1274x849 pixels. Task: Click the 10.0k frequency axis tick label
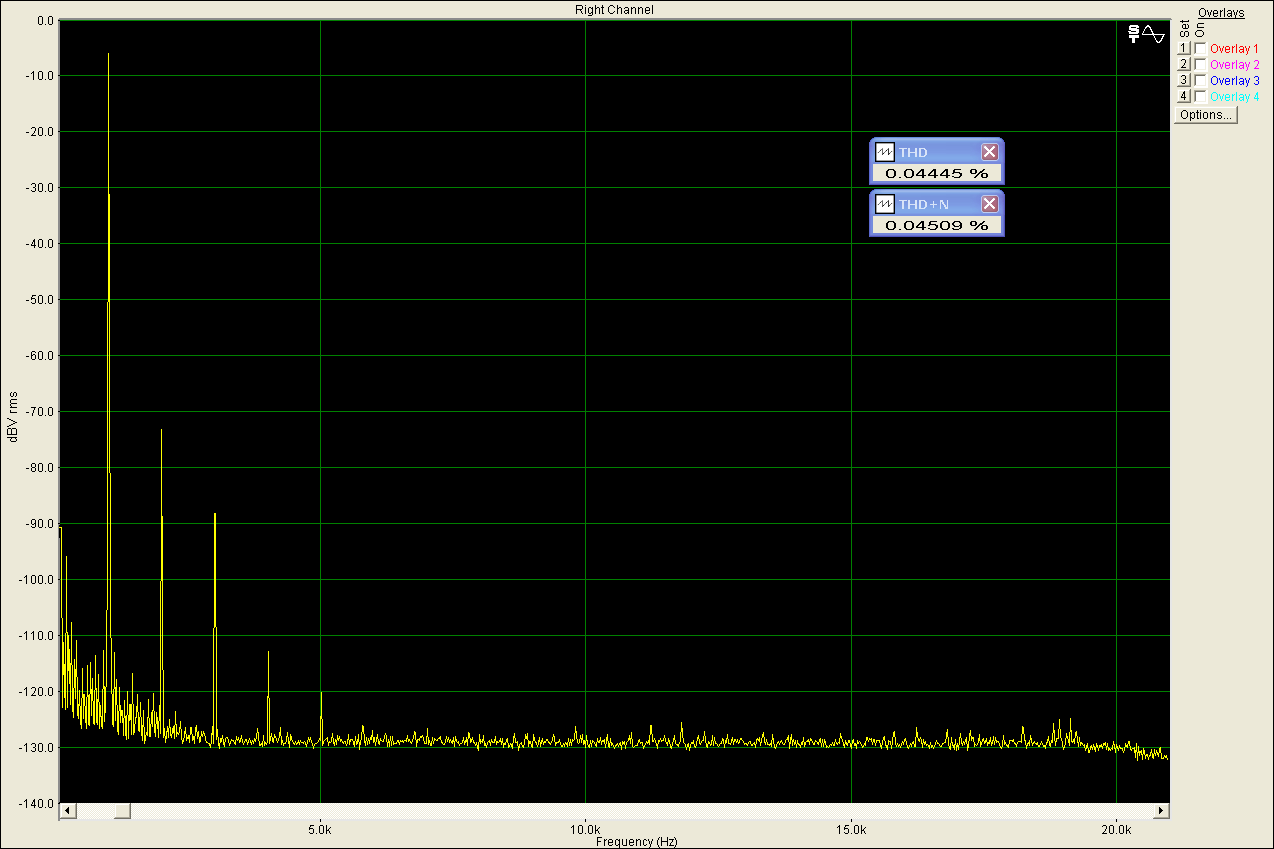585,830
